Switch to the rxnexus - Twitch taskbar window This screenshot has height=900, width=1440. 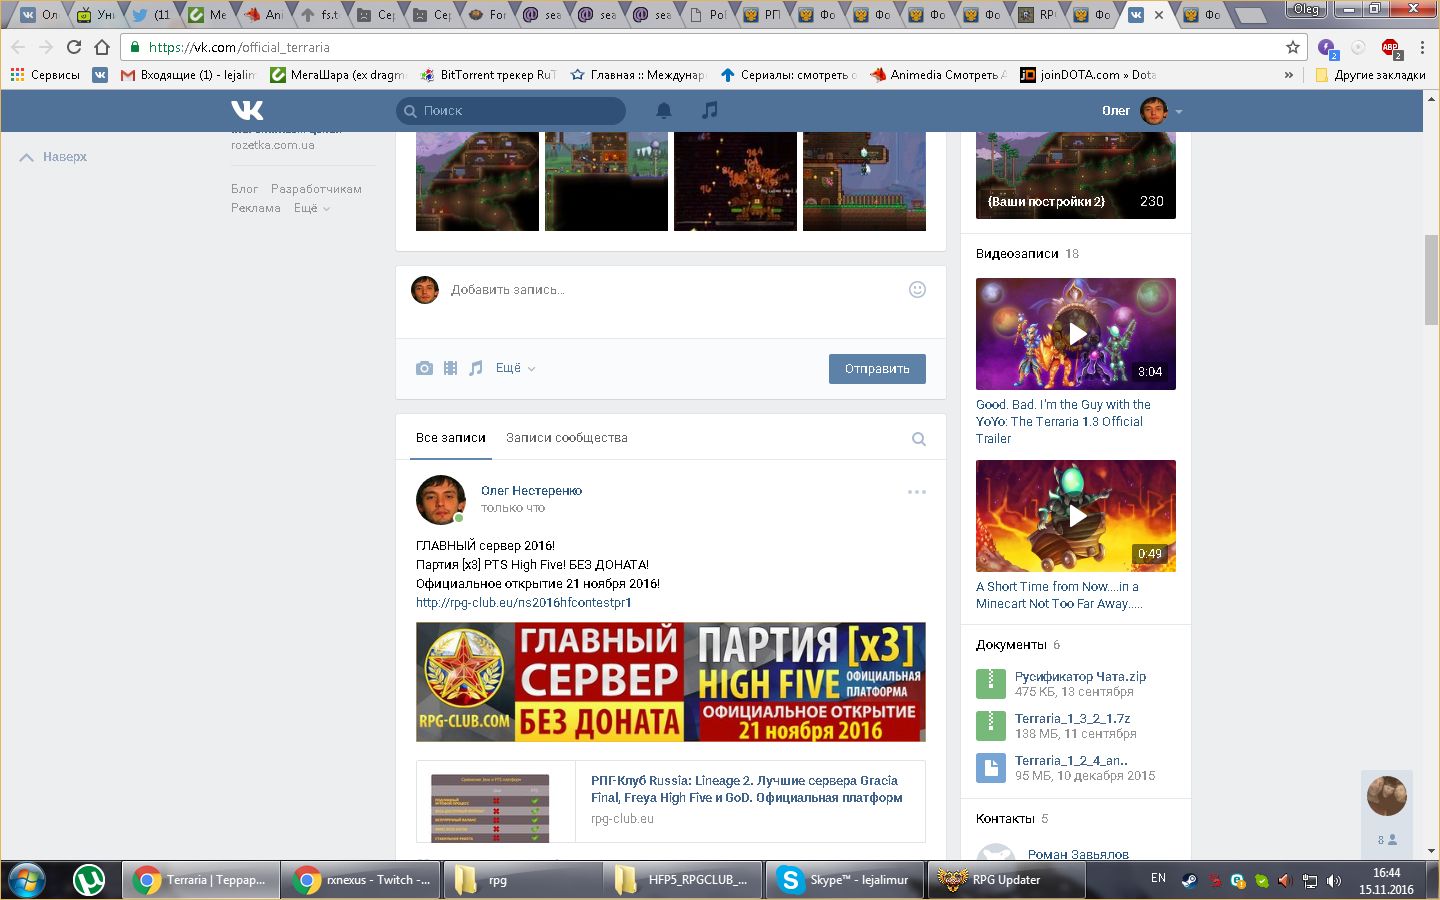click(x=361, y=880)
